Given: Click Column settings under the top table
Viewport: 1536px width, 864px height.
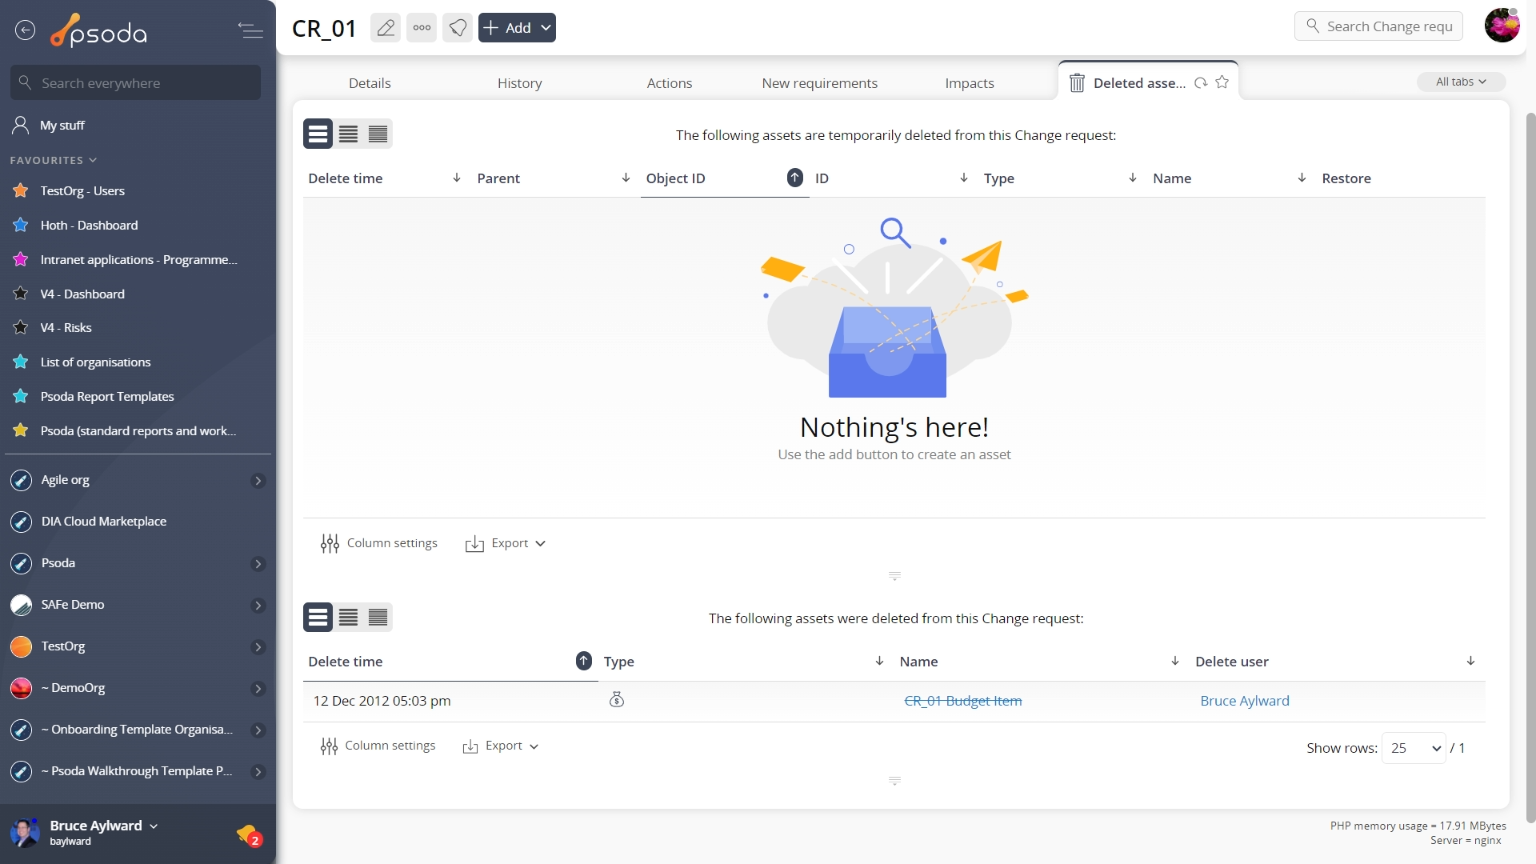Looking at the screenshot, I should coord(379,543).
